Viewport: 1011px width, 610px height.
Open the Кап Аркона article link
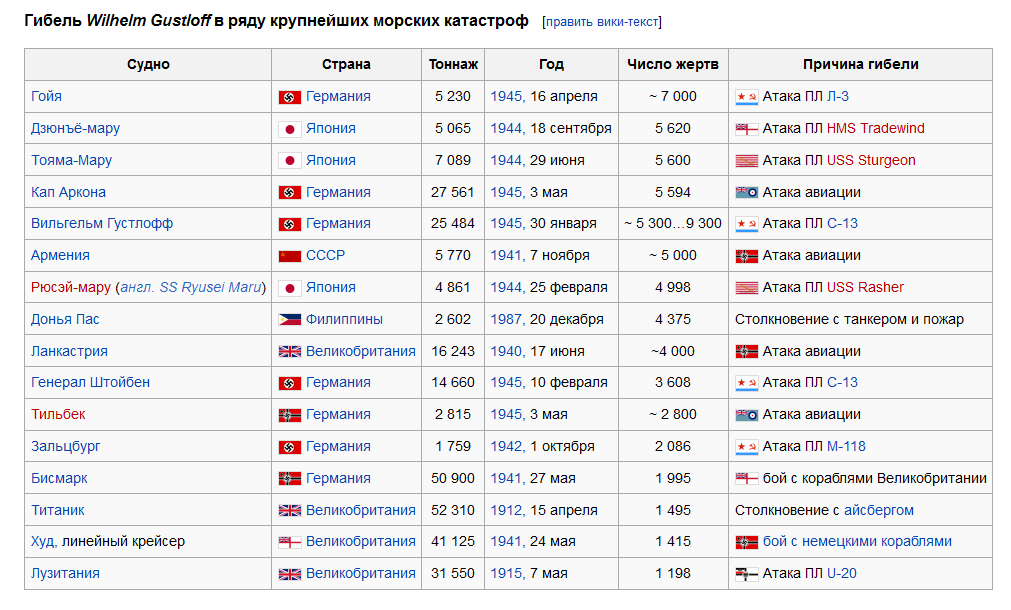68,192
